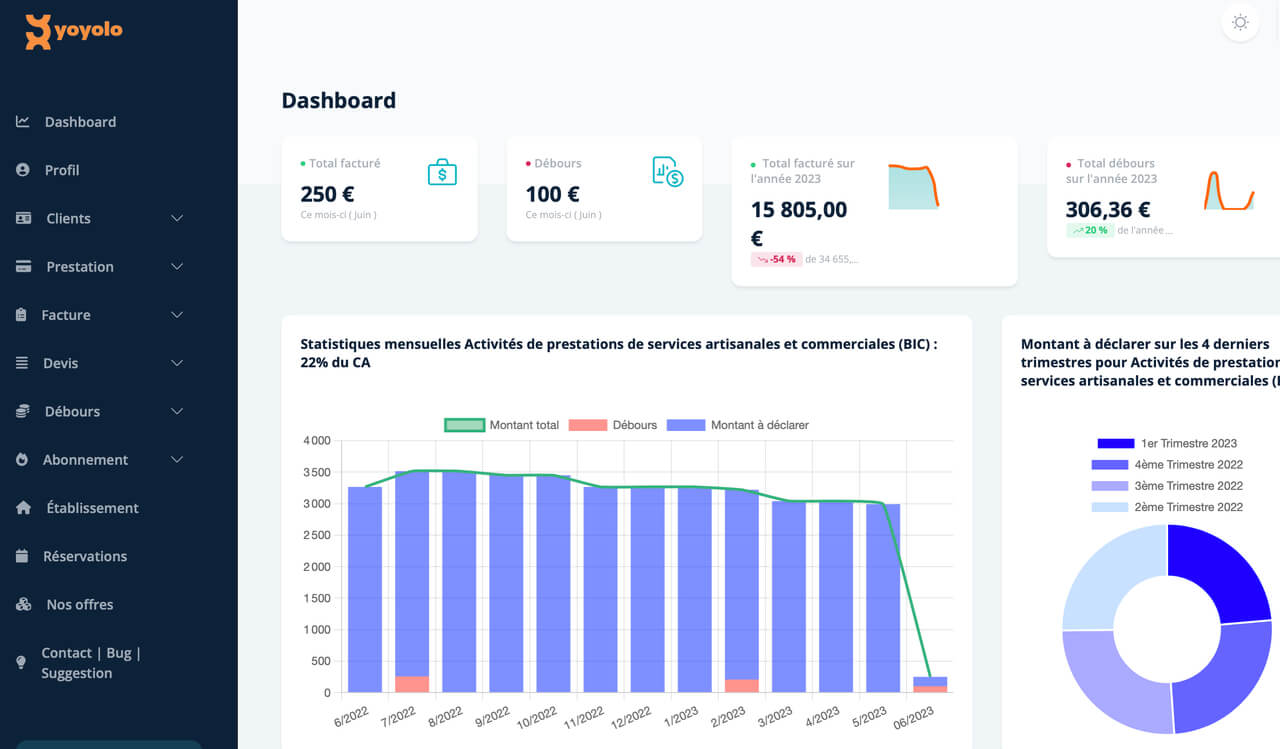Click the Nos offres cubes icon
The image size is (1280, 749).
coord(24,605)
